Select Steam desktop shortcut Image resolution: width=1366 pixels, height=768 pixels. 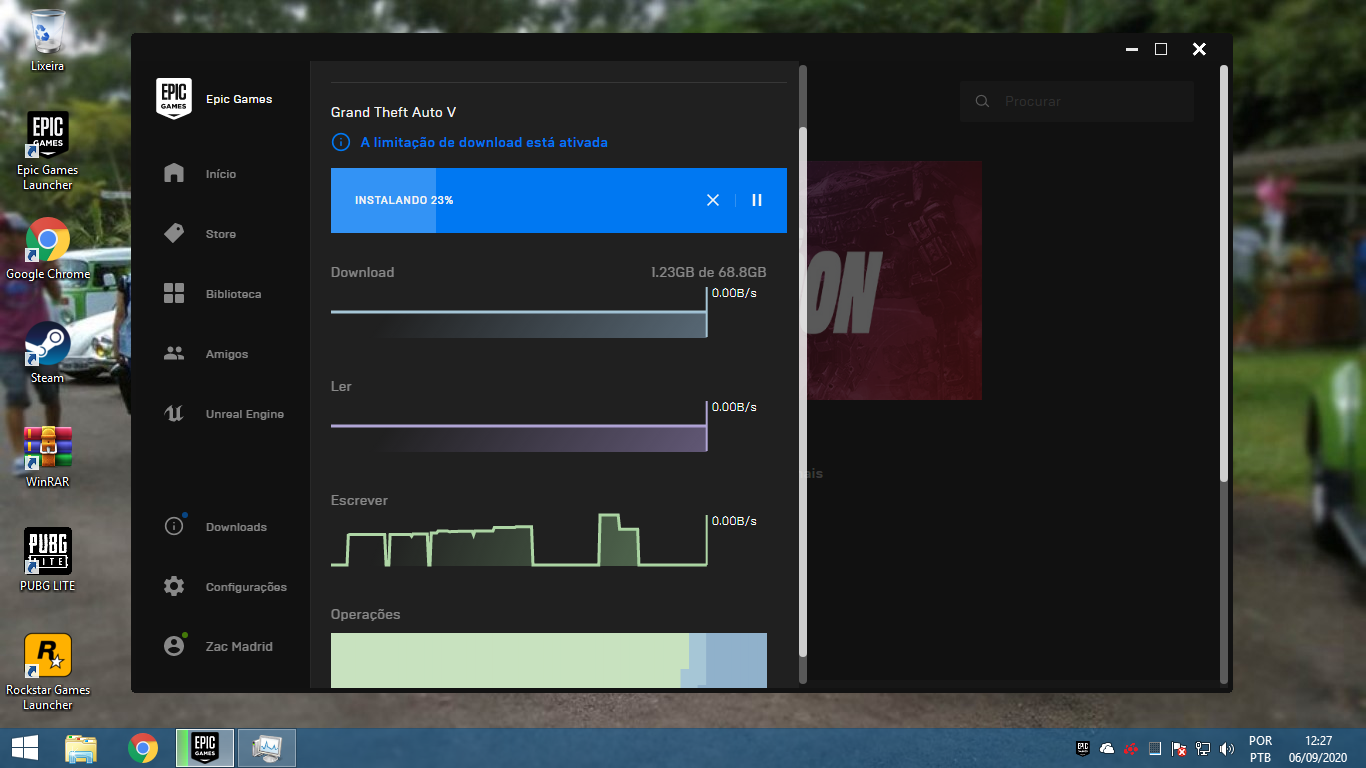[x=47, y=353]
